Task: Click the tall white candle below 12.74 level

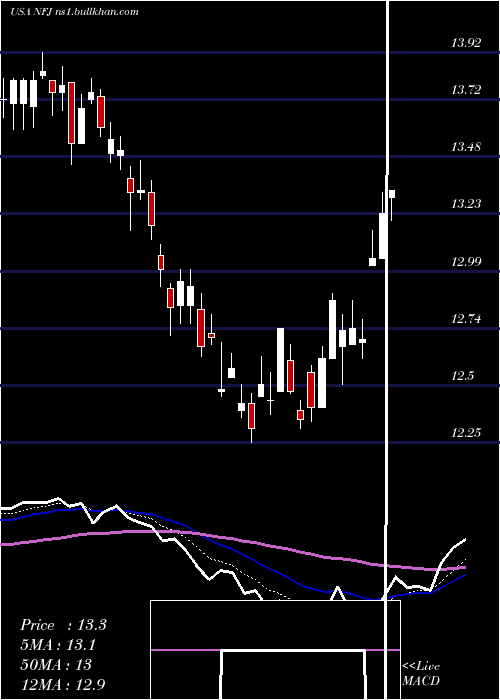Action: (x=280, y=360)
